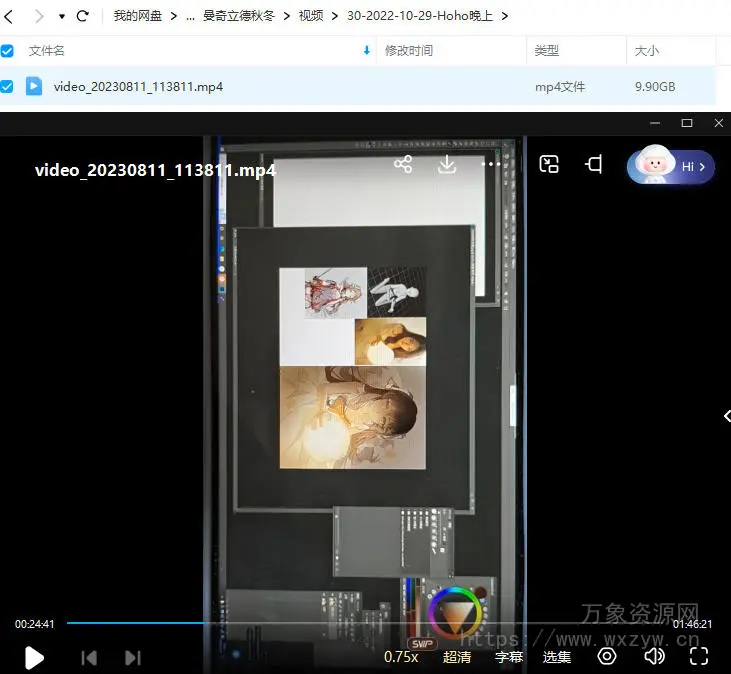Enter fullscreen mode
The width and height of the screenshot is (731, 674).
click(699, 656)
